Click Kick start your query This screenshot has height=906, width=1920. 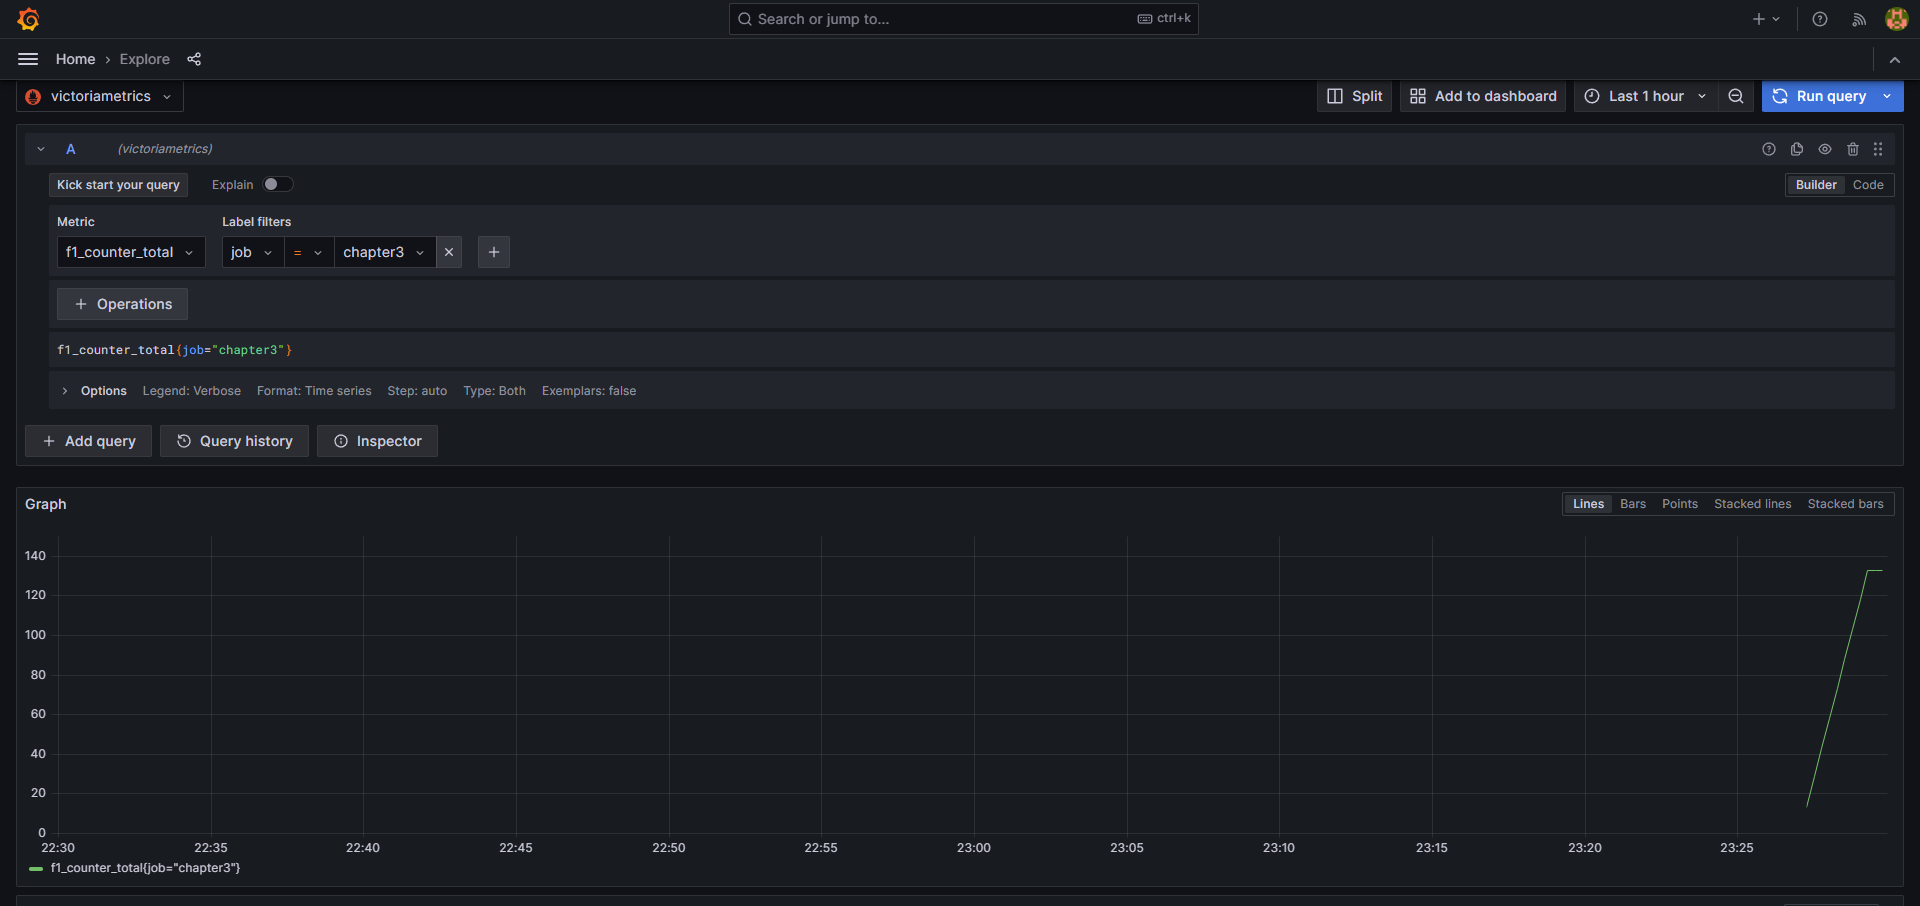click(118, 185)
